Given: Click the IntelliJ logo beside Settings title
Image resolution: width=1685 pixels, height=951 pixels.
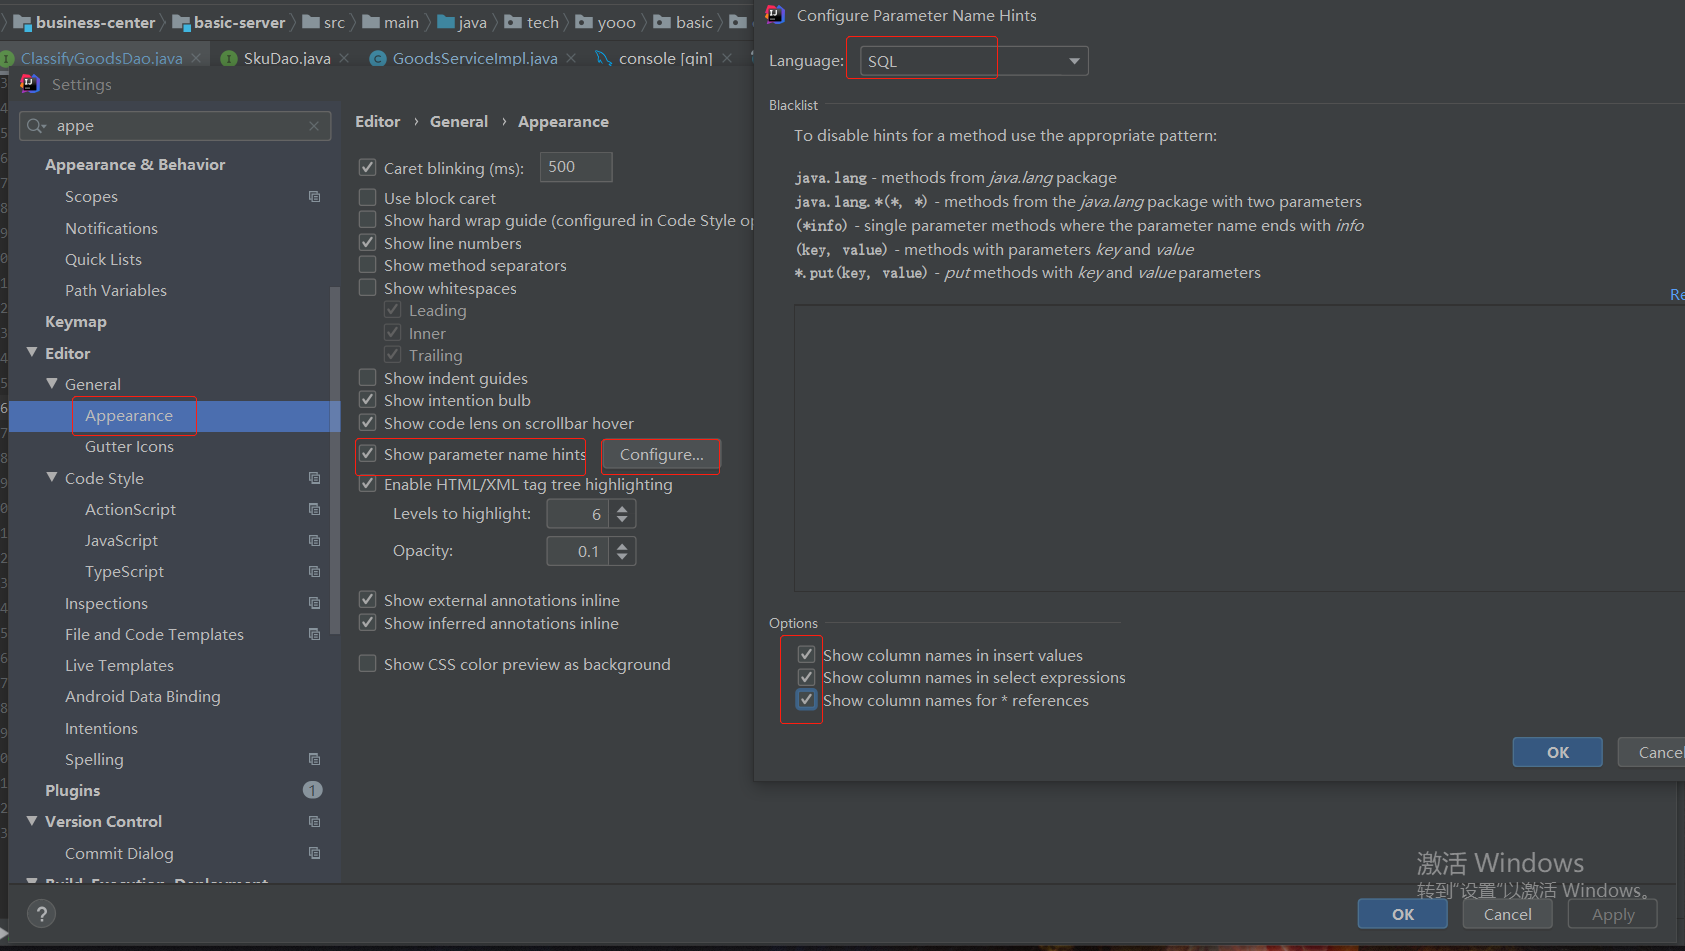Looking at the screenshot, I should [x=30, y=84].
